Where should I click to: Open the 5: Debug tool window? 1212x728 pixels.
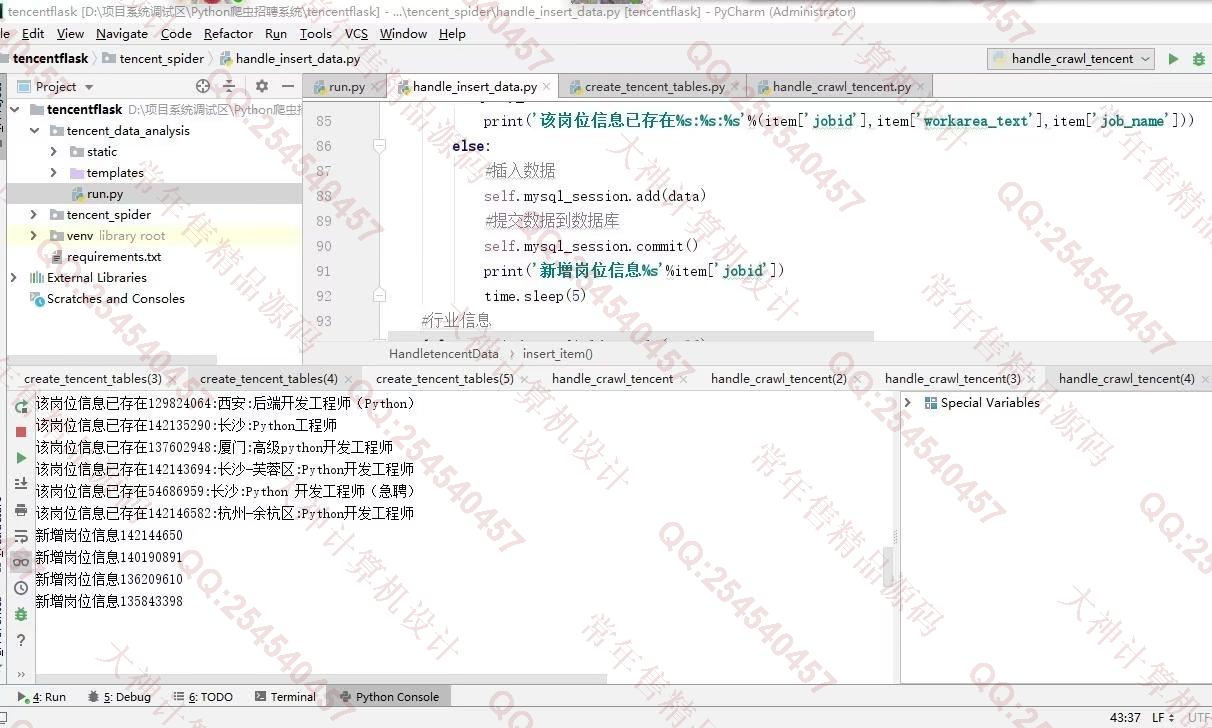[119, 697]
